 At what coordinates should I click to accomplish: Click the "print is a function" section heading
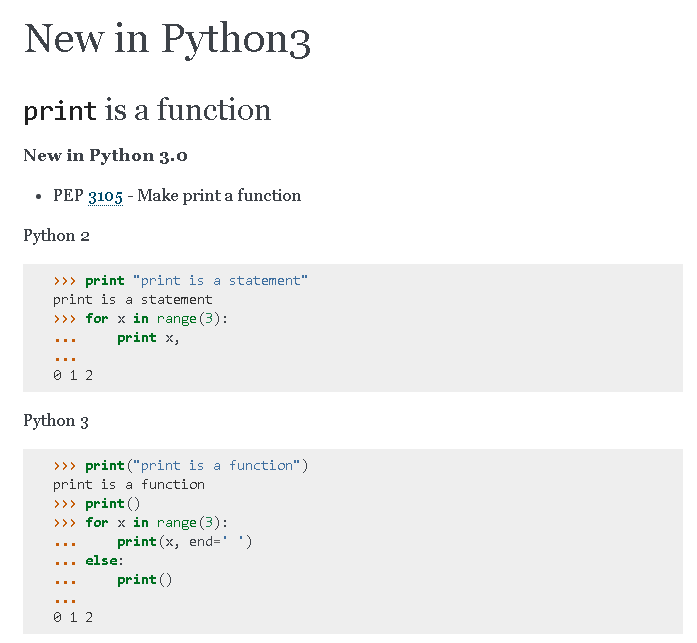(147, 109)
